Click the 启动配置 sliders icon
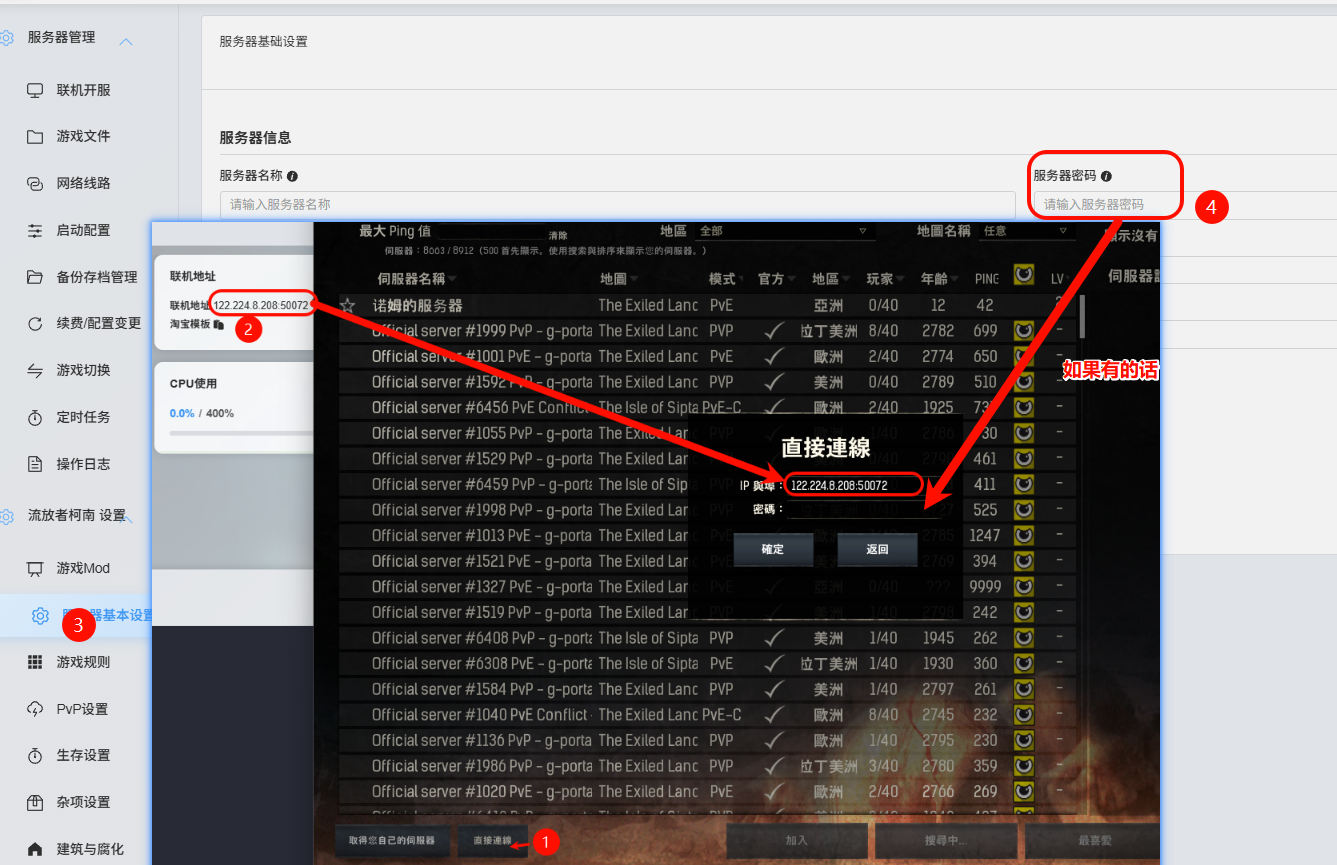 coord(35,230)
